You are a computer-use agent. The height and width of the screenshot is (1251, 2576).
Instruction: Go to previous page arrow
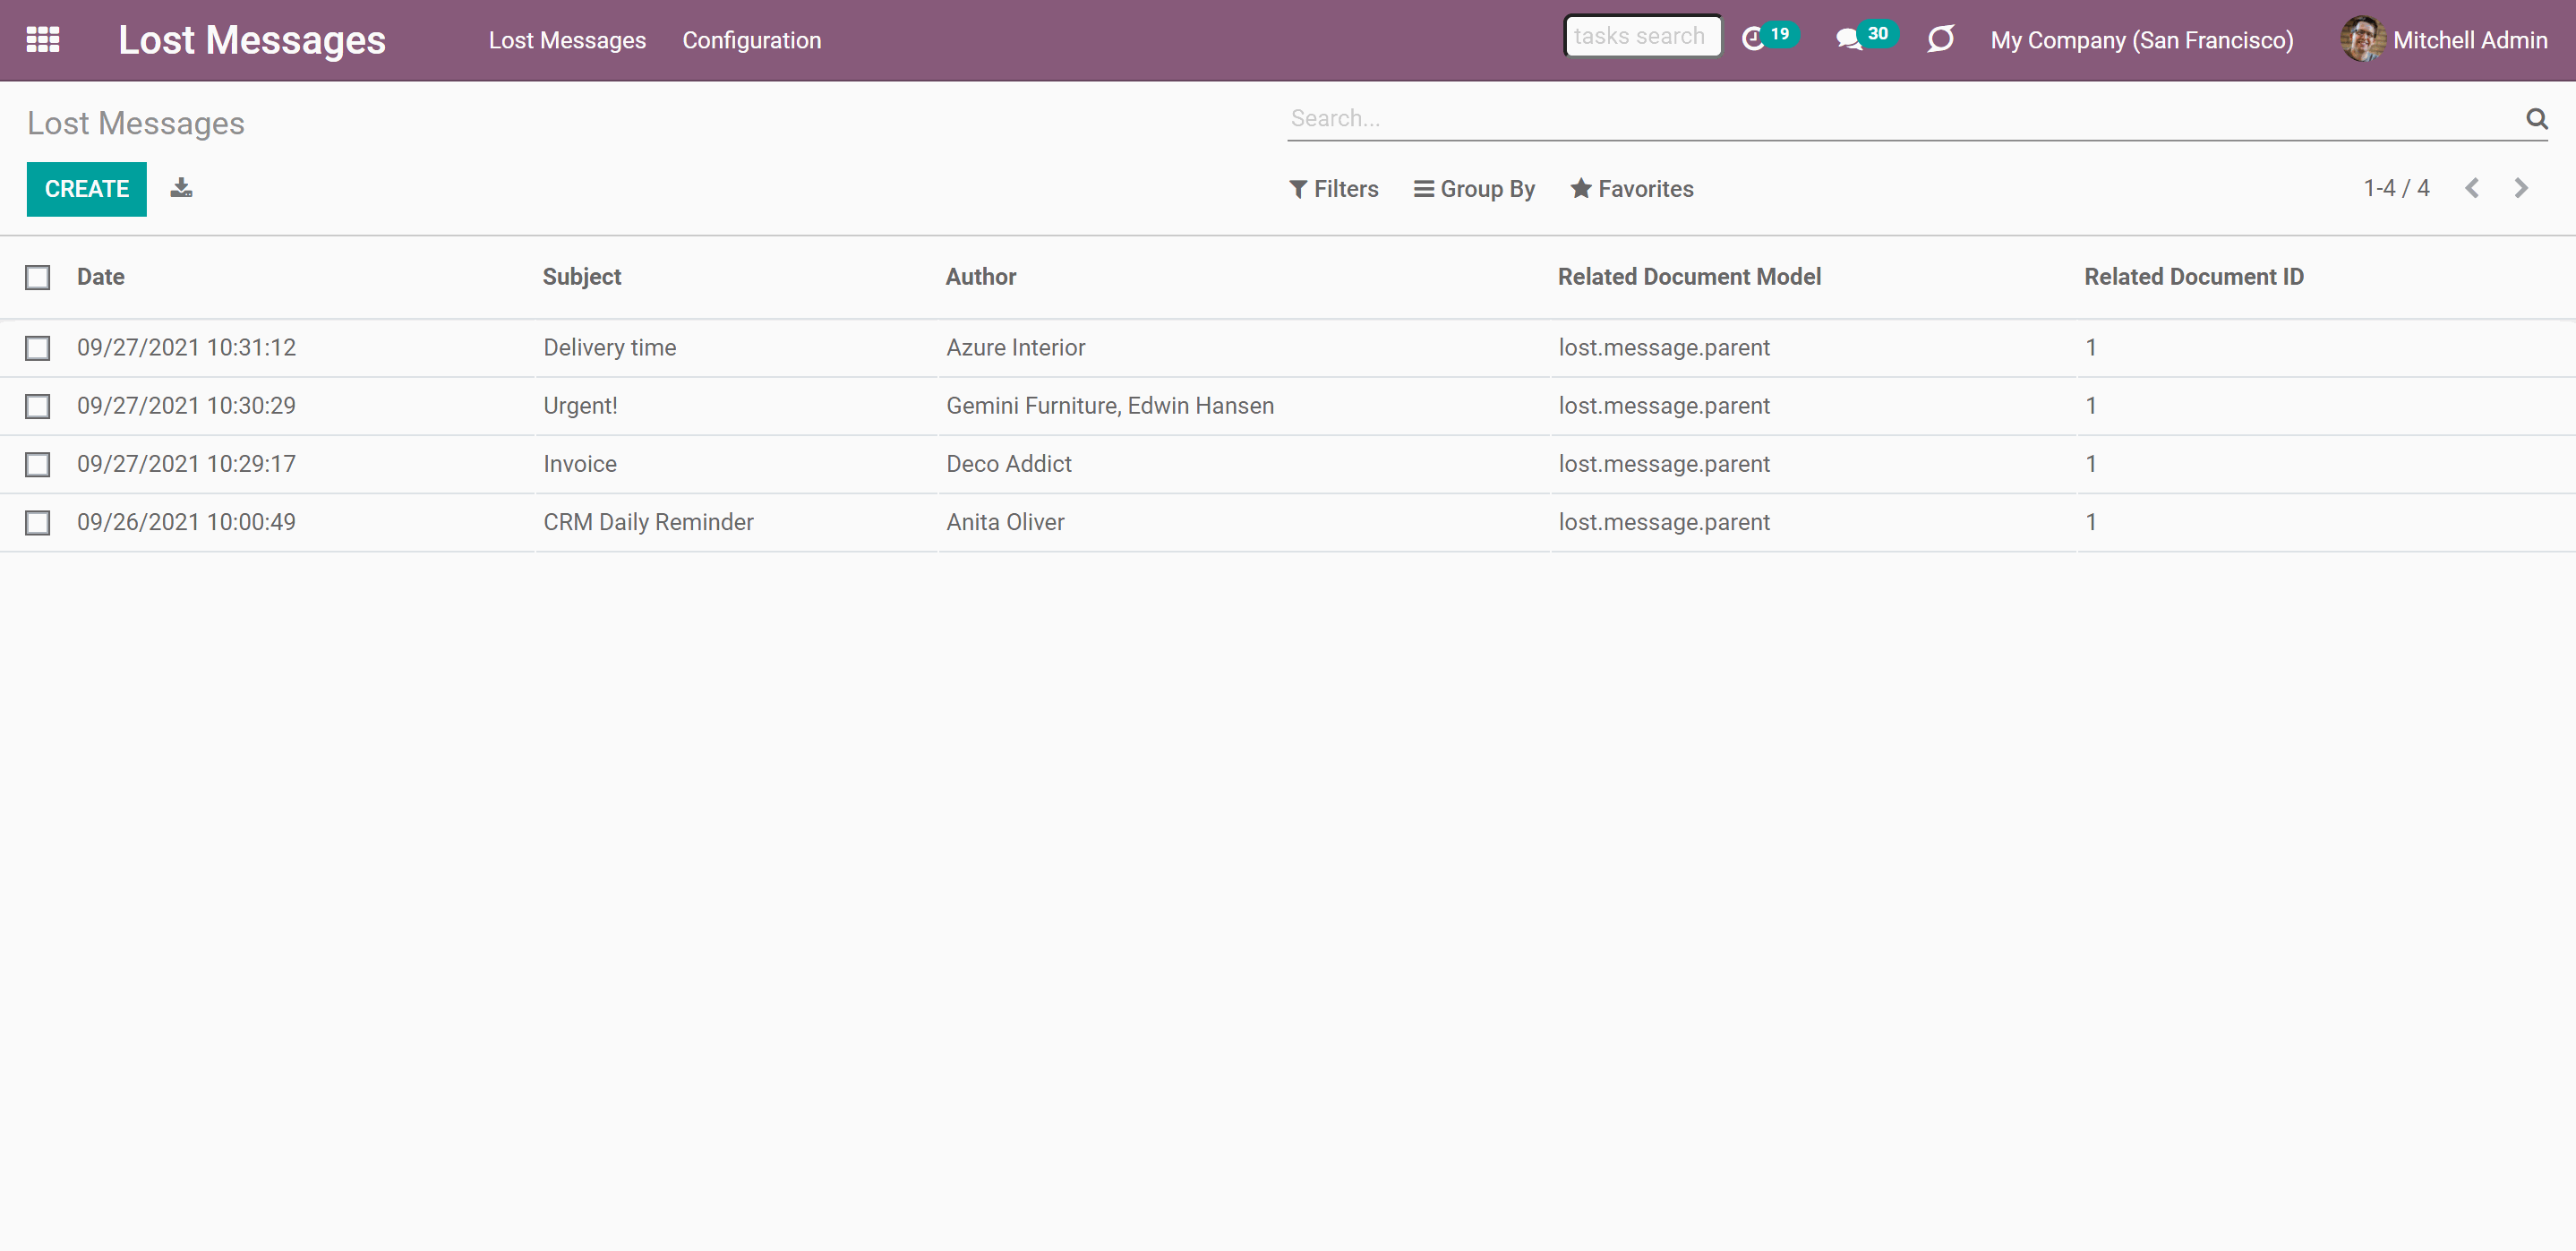pyautogui.click(x=2472, y=188)
